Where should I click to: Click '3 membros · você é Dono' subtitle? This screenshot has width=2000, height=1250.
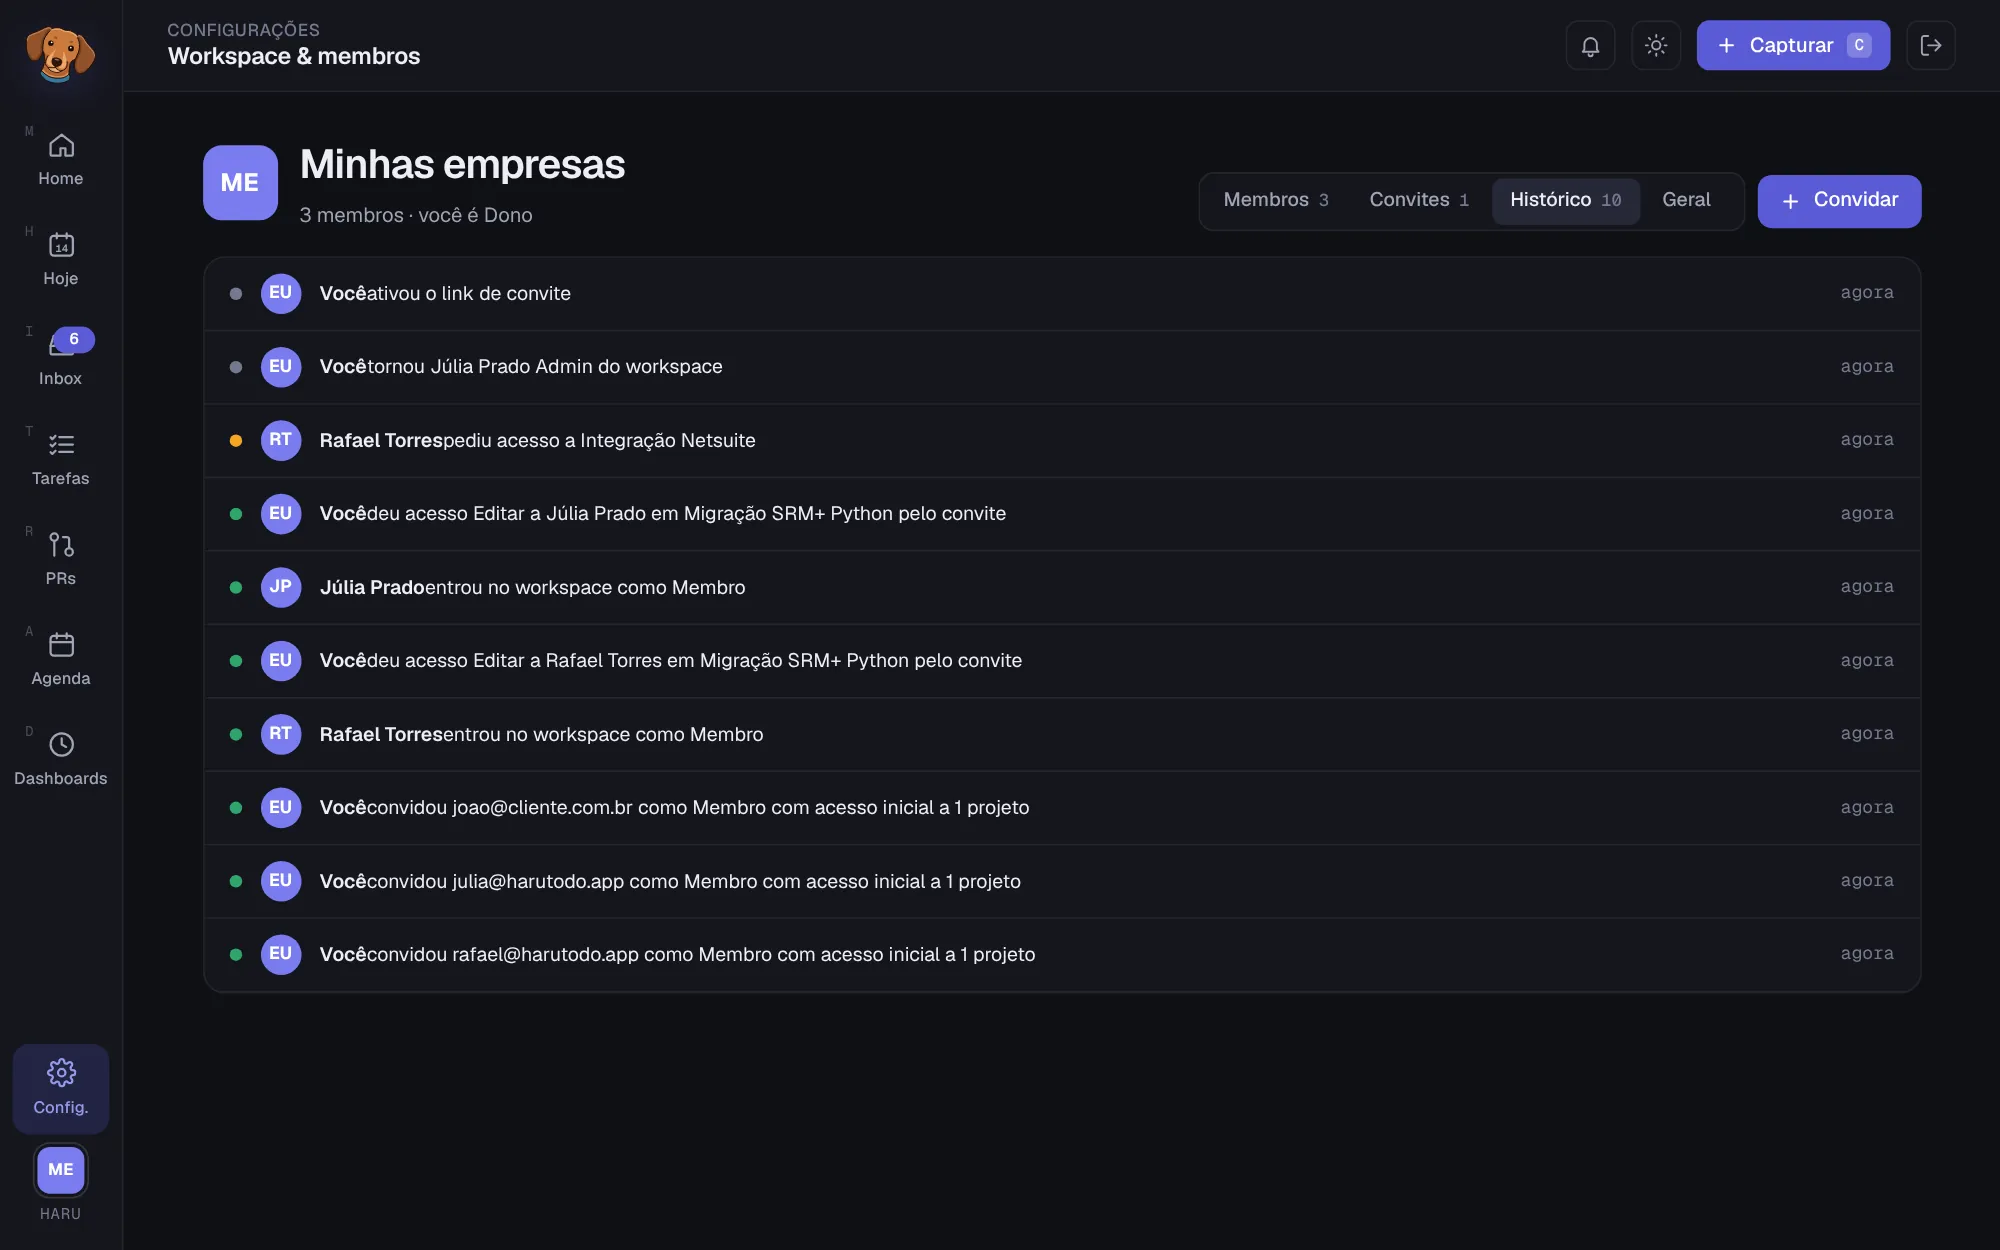pyautogui.click(x=416, y=215)
